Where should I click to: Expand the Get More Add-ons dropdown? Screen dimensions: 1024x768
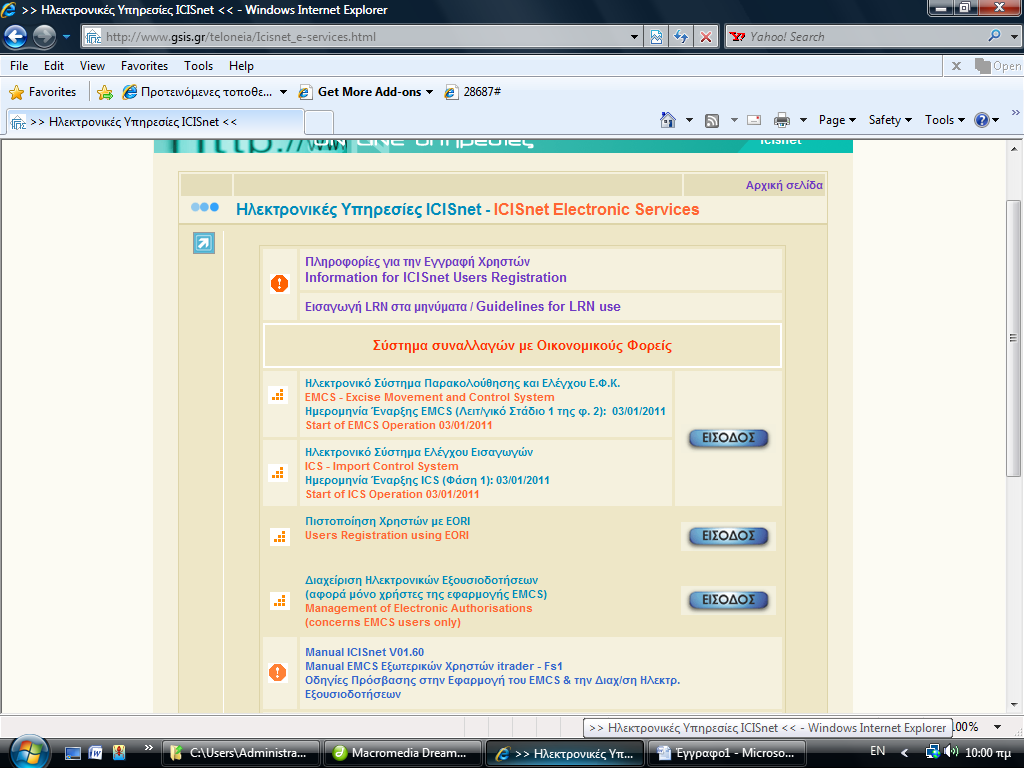(x=429, y=92)
